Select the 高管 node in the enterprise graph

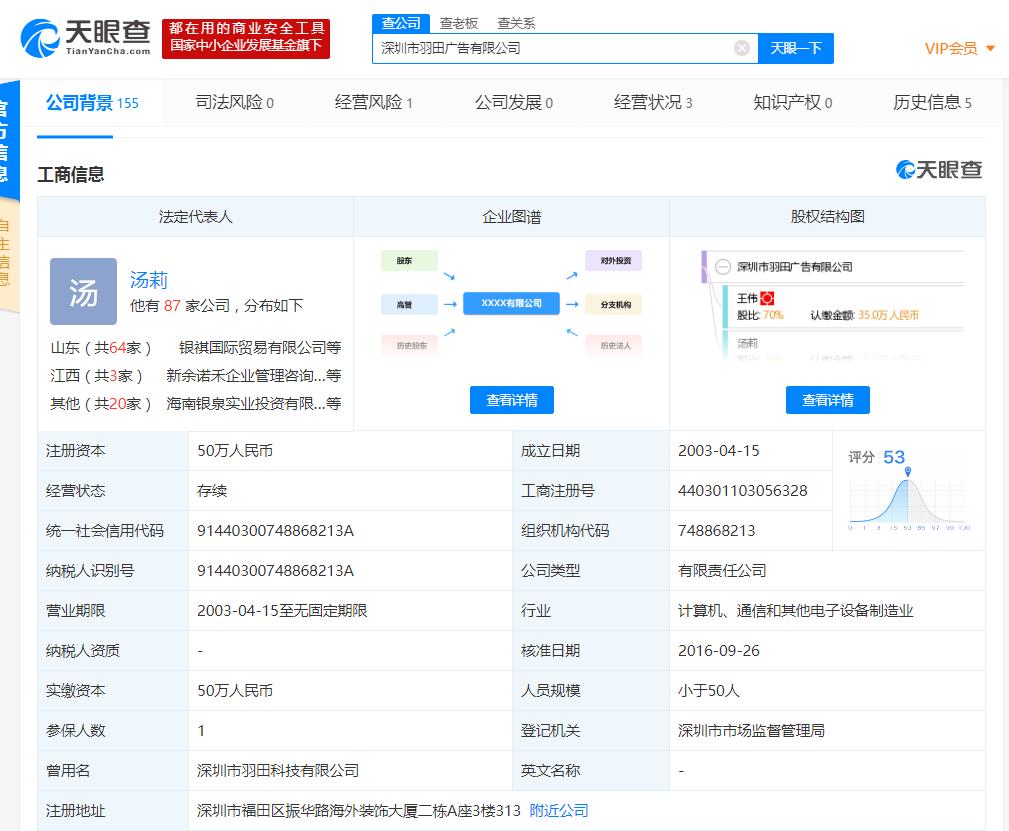point(408,303)
